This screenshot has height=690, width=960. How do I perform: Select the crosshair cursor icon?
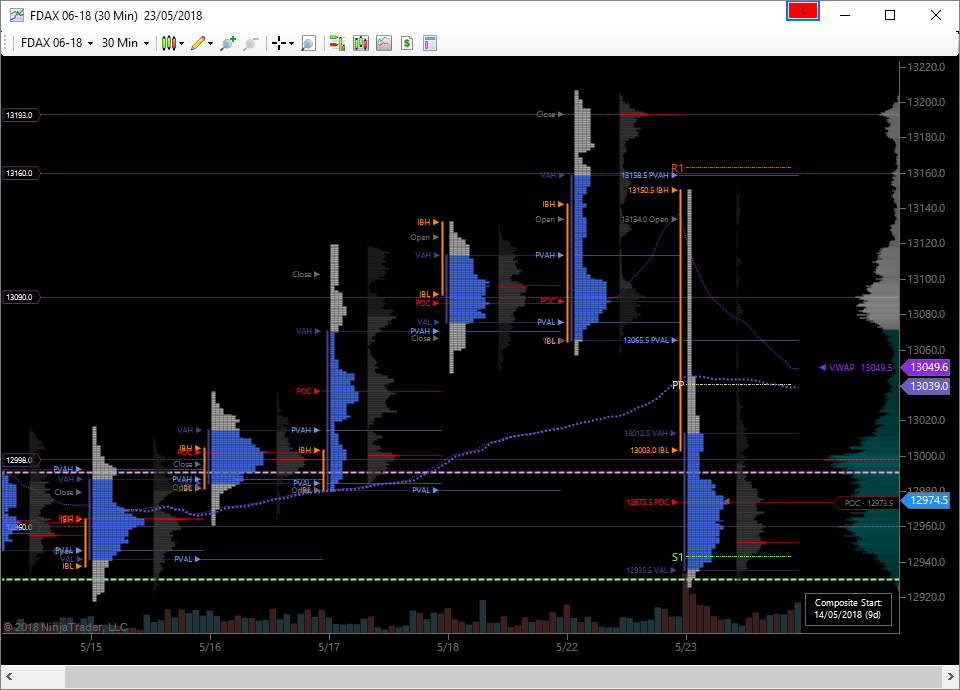pyautogui.click(x=279, y=43)
